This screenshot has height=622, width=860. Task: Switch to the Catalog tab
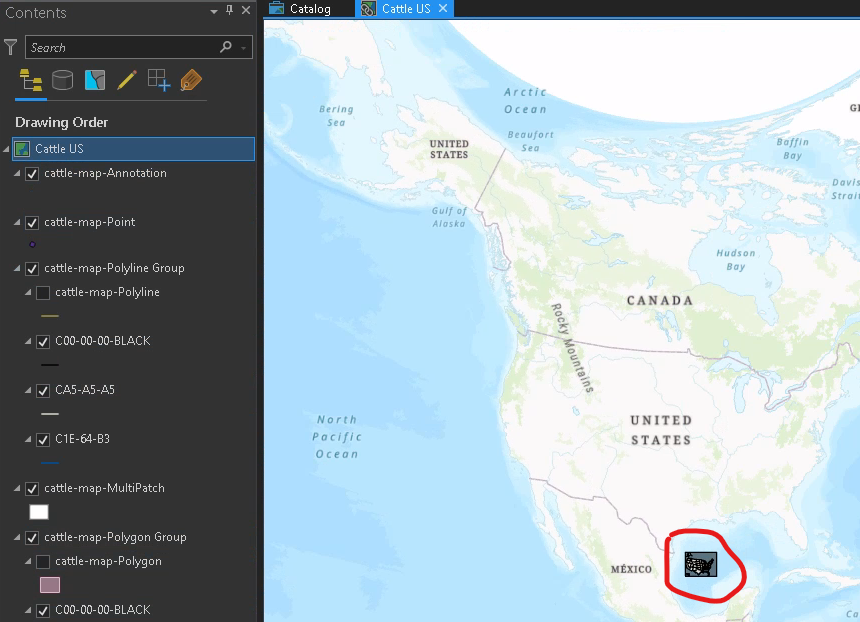[301, 9]
